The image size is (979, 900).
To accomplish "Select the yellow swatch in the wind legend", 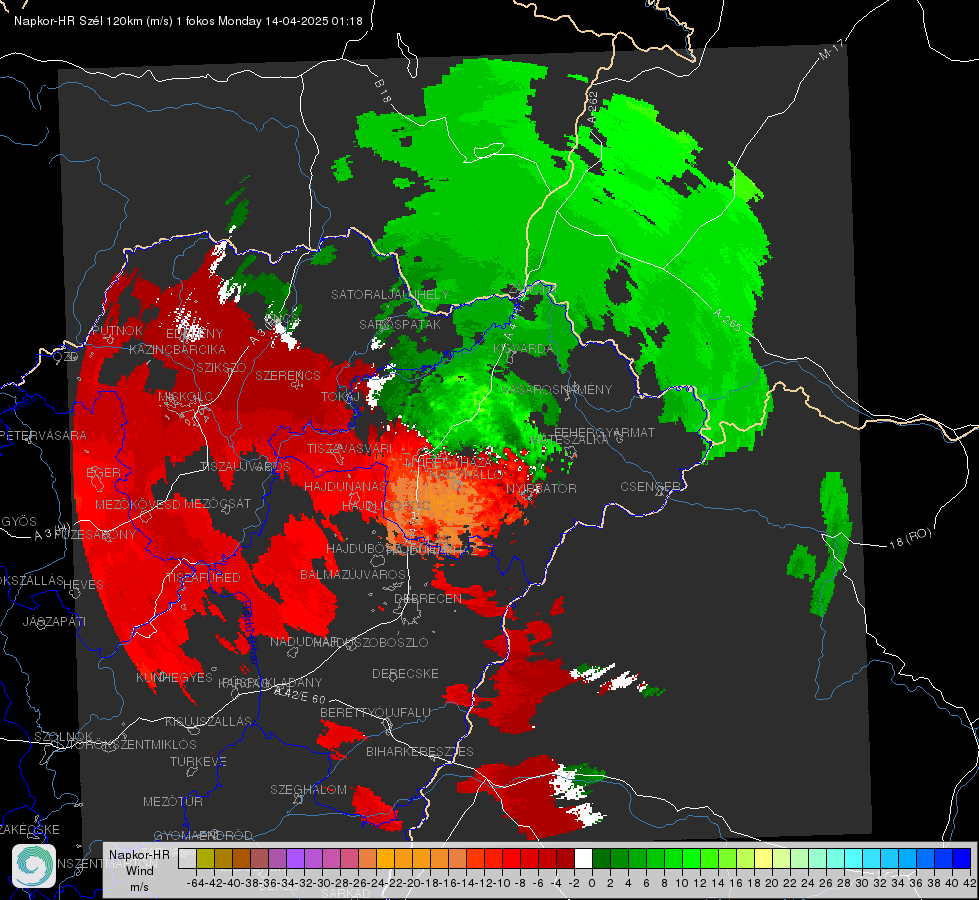I will click(x=764, y=858).
